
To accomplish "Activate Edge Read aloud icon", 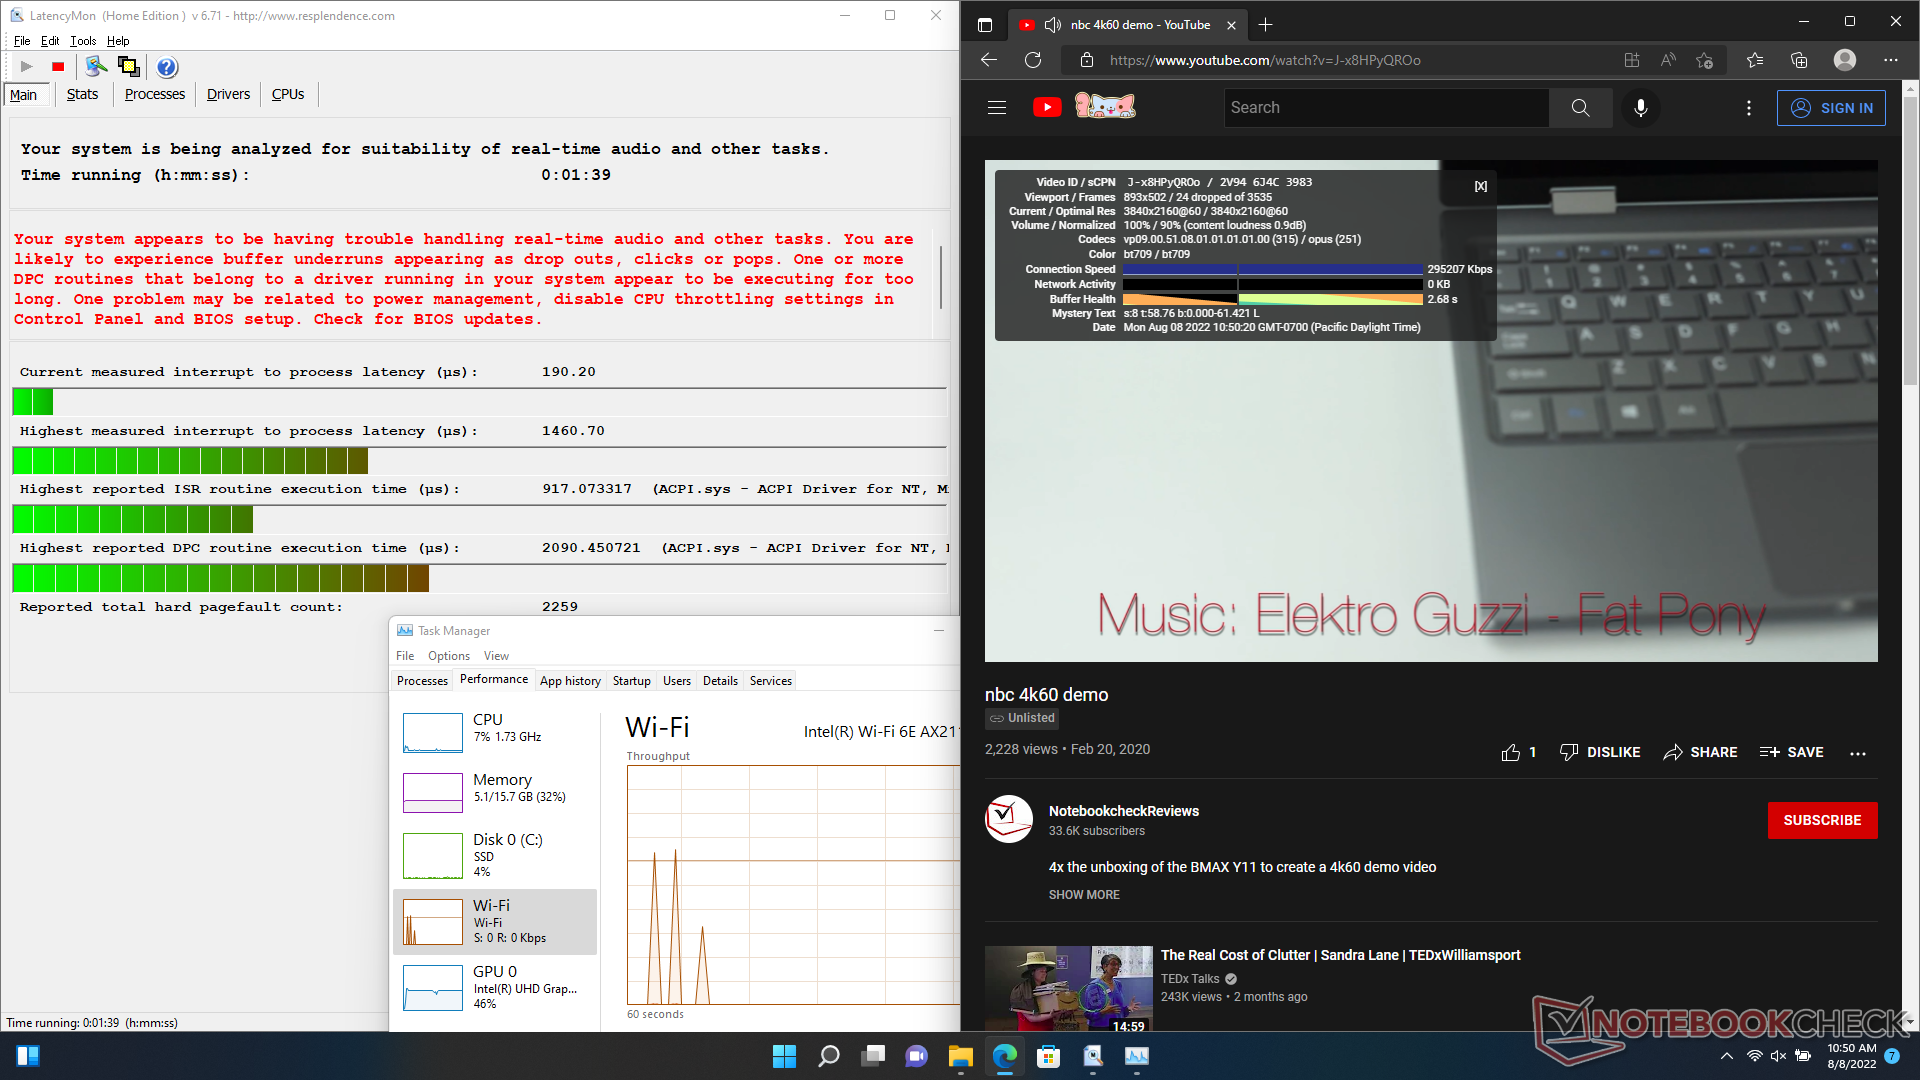I will 1668,60.
